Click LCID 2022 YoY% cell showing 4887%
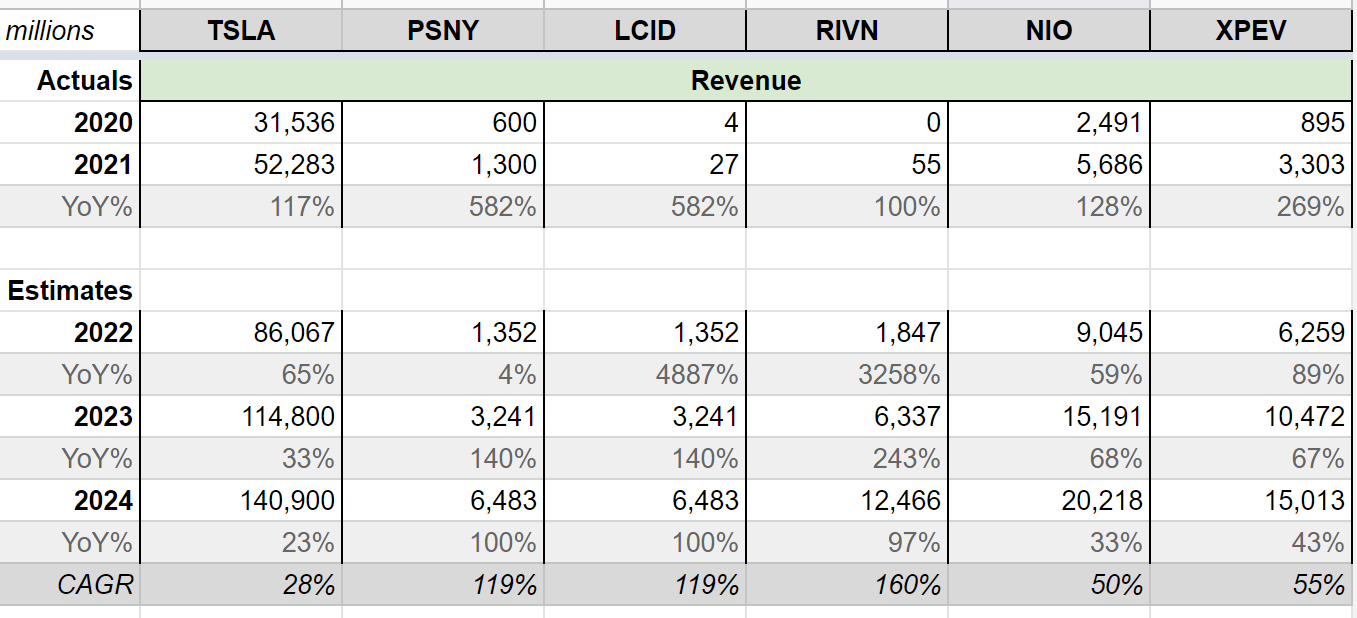Screen dimensions: 1357x618 point(645,374)
